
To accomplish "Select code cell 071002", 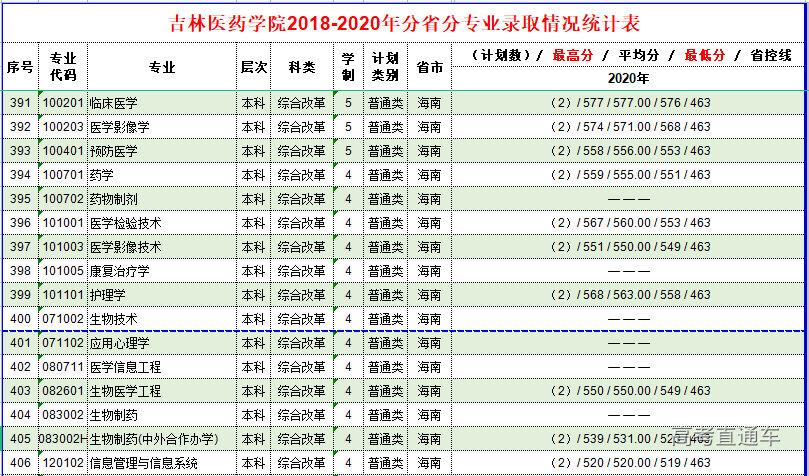I will pos(63,319).
